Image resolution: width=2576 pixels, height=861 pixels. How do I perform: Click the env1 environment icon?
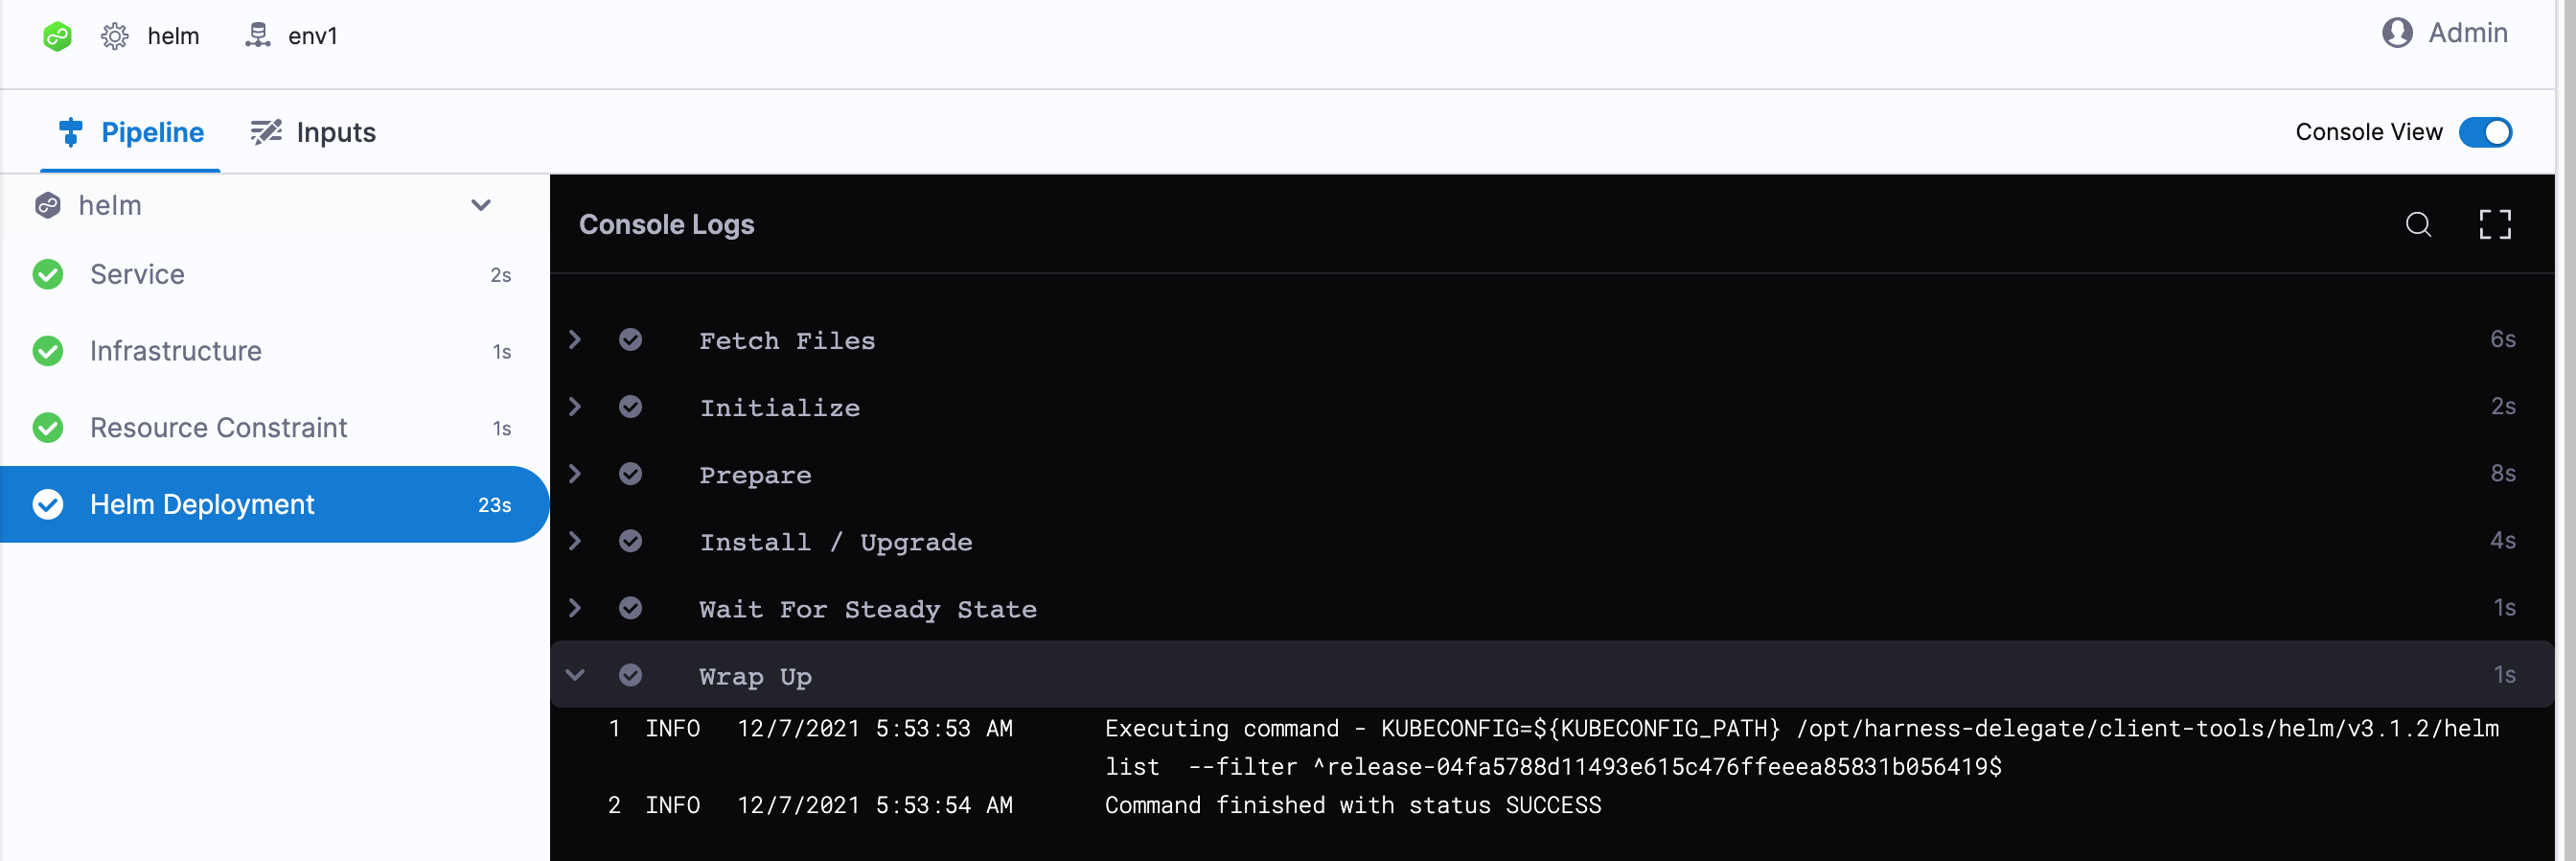tap(258, 36)
